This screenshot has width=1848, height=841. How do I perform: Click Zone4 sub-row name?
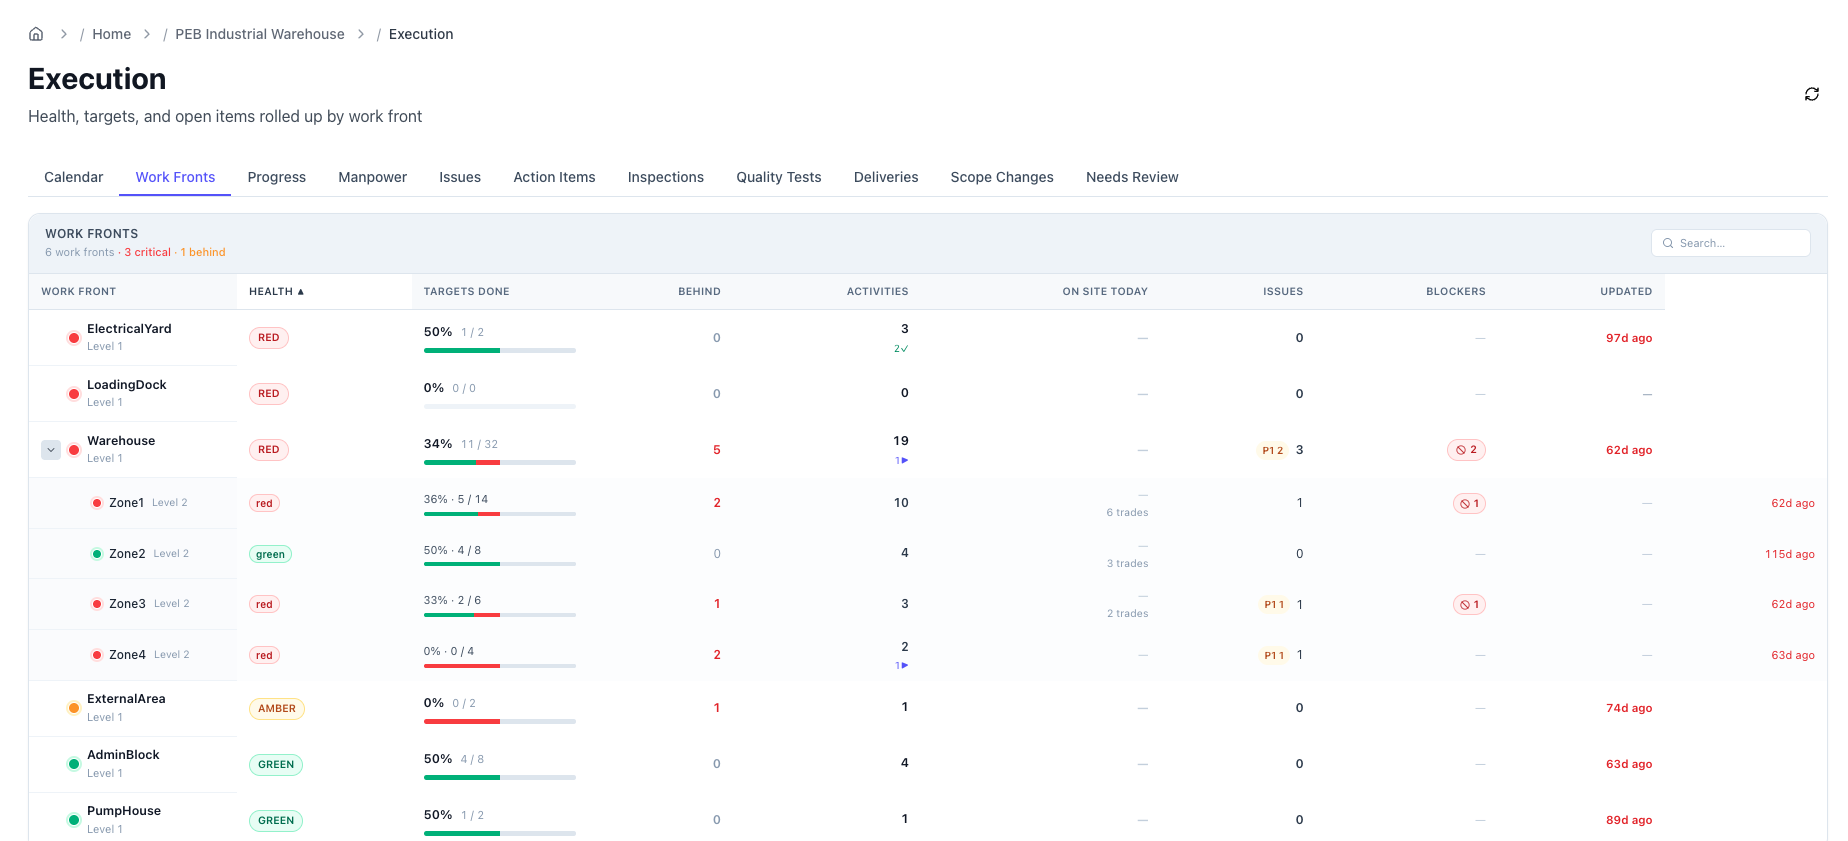[x=128, y=655]
